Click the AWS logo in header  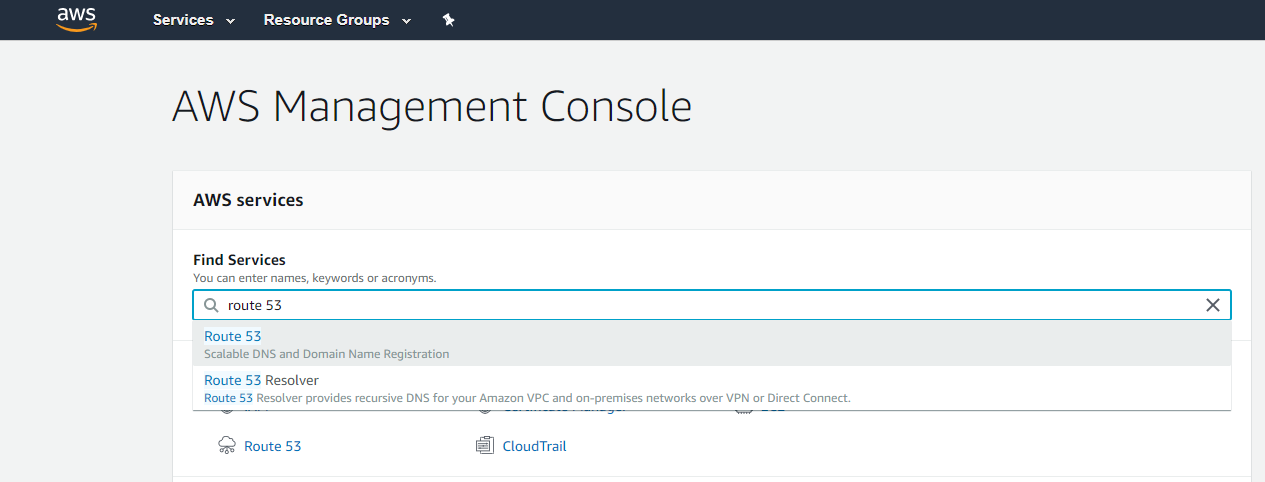coord(76,19)
